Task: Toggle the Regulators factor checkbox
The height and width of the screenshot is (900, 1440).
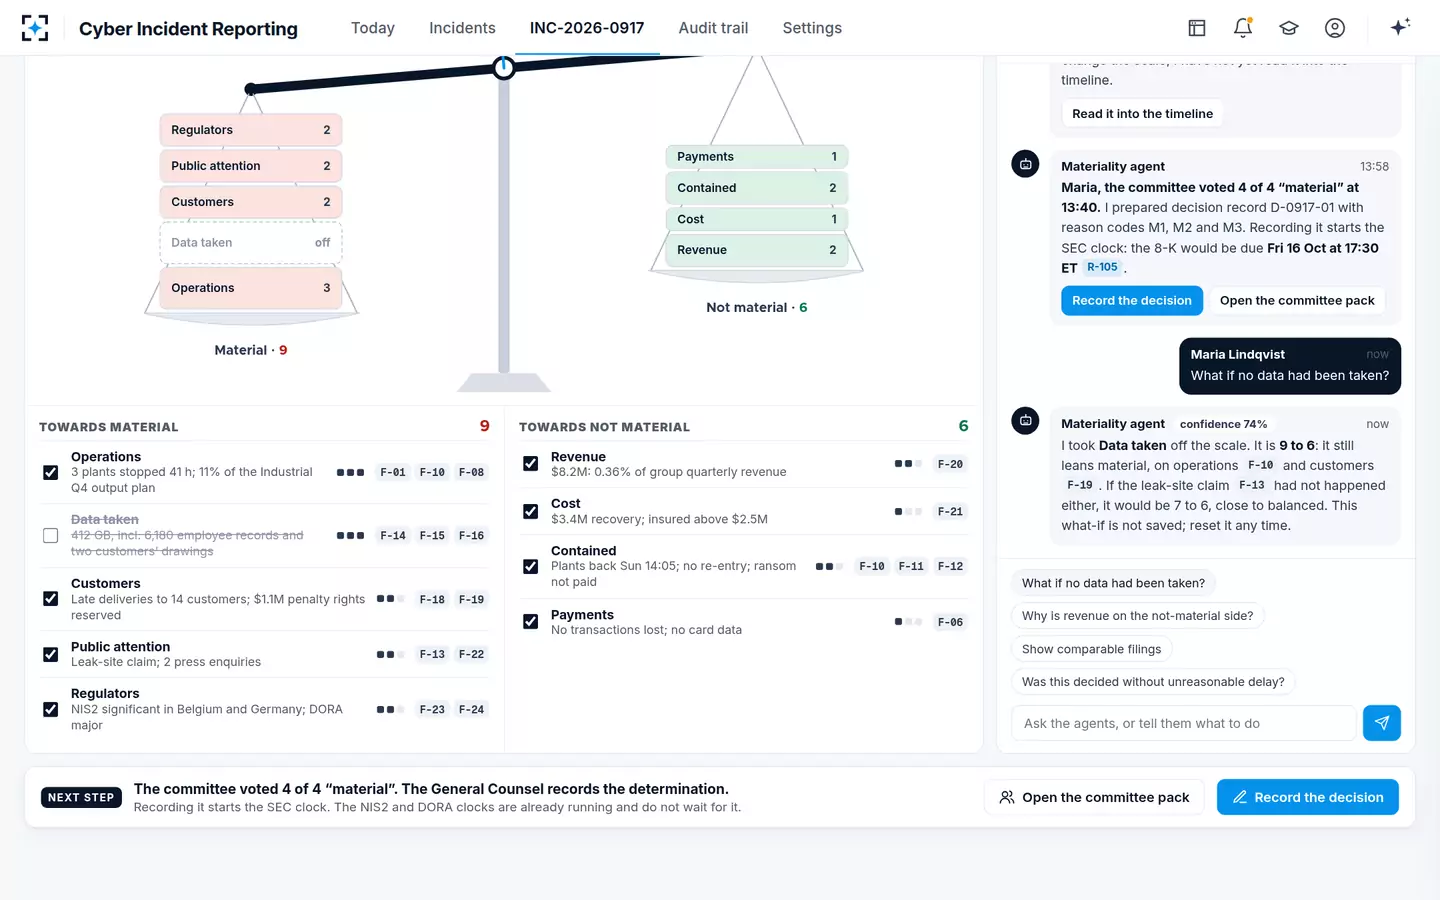Action: (51, 709)
